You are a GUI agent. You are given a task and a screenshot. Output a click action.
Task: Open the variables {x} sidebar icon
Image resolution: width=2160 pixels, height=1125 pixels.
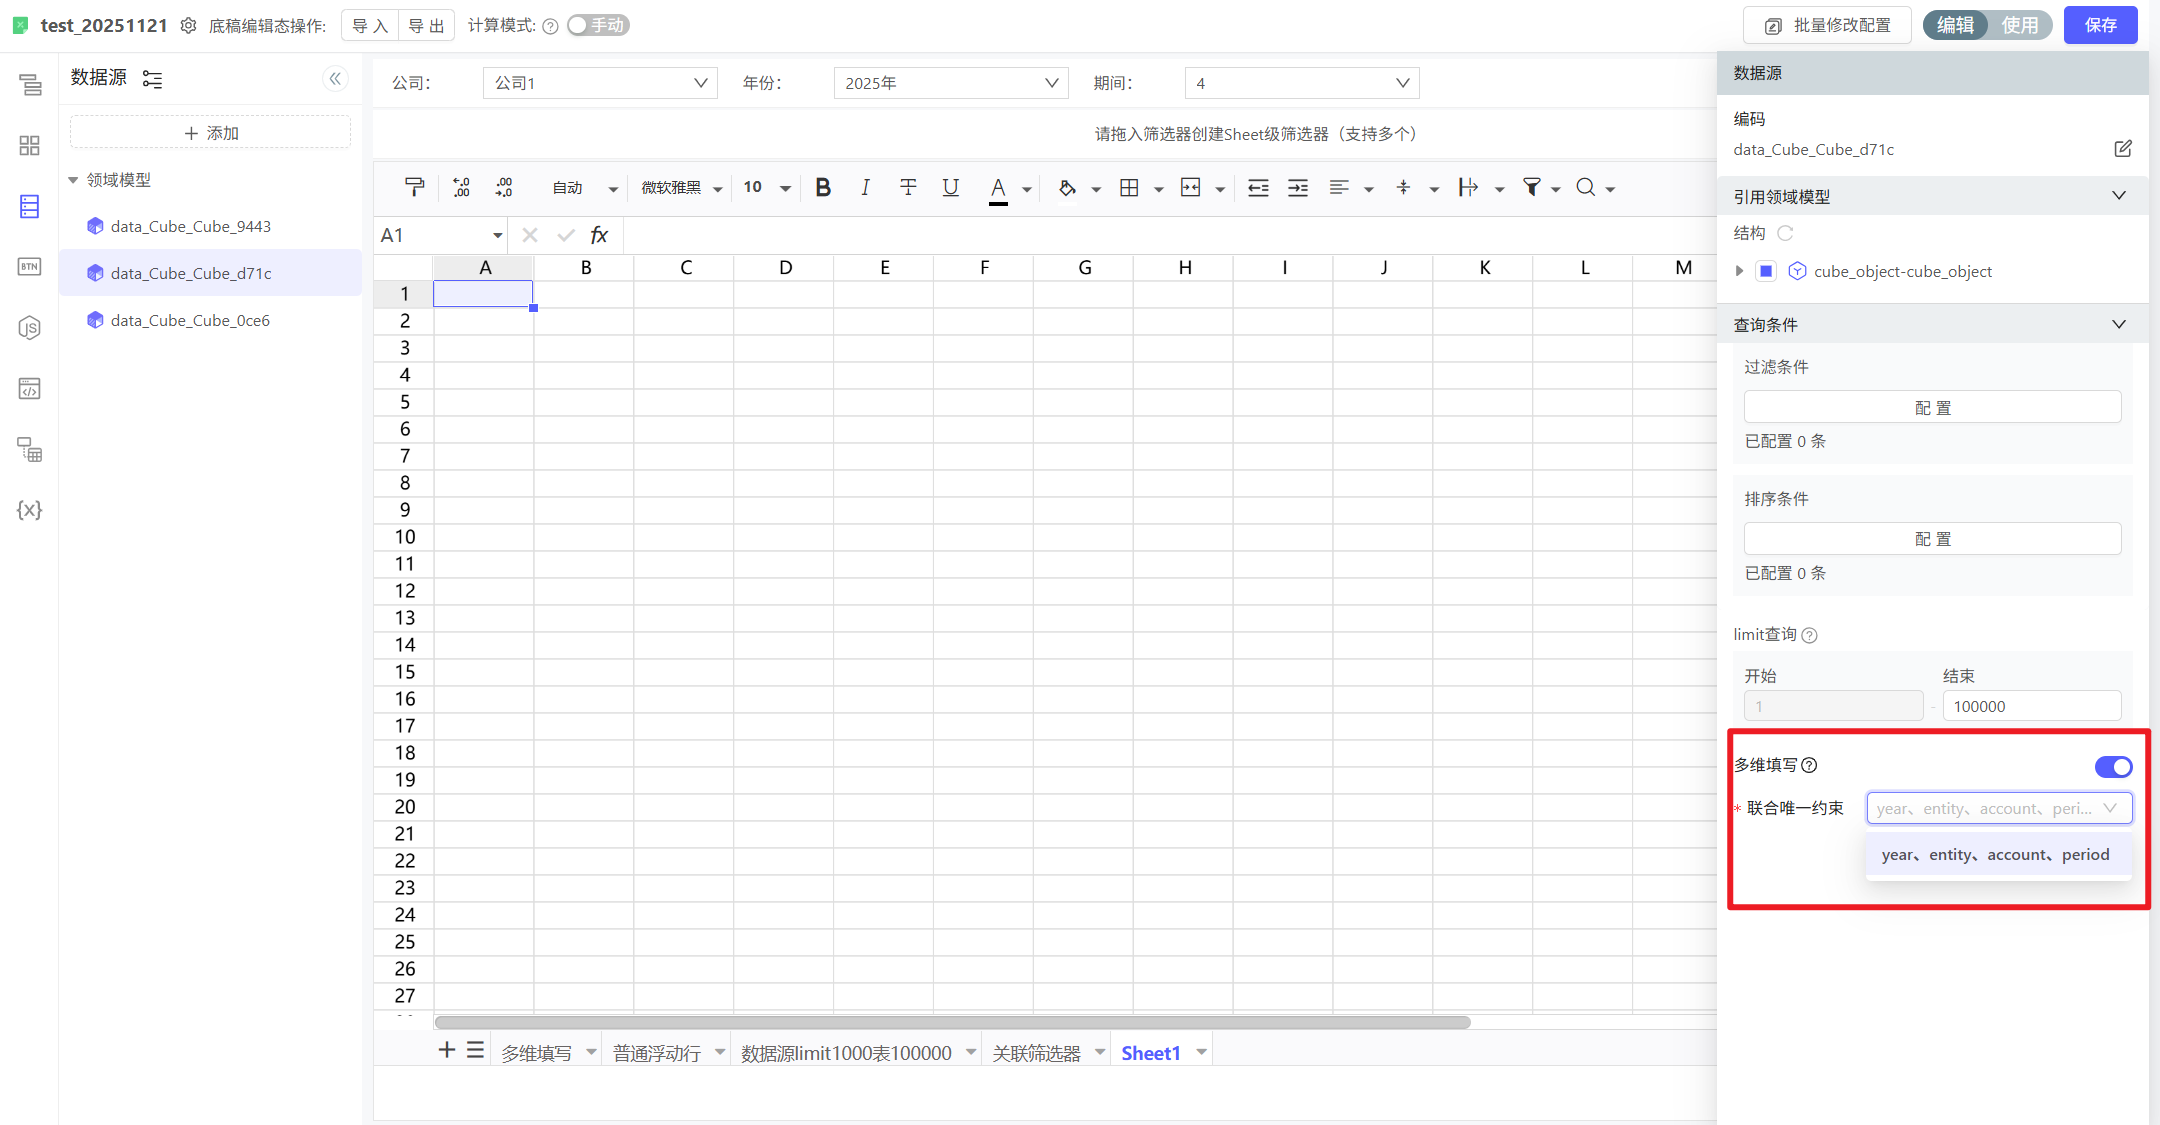(29, 510)
